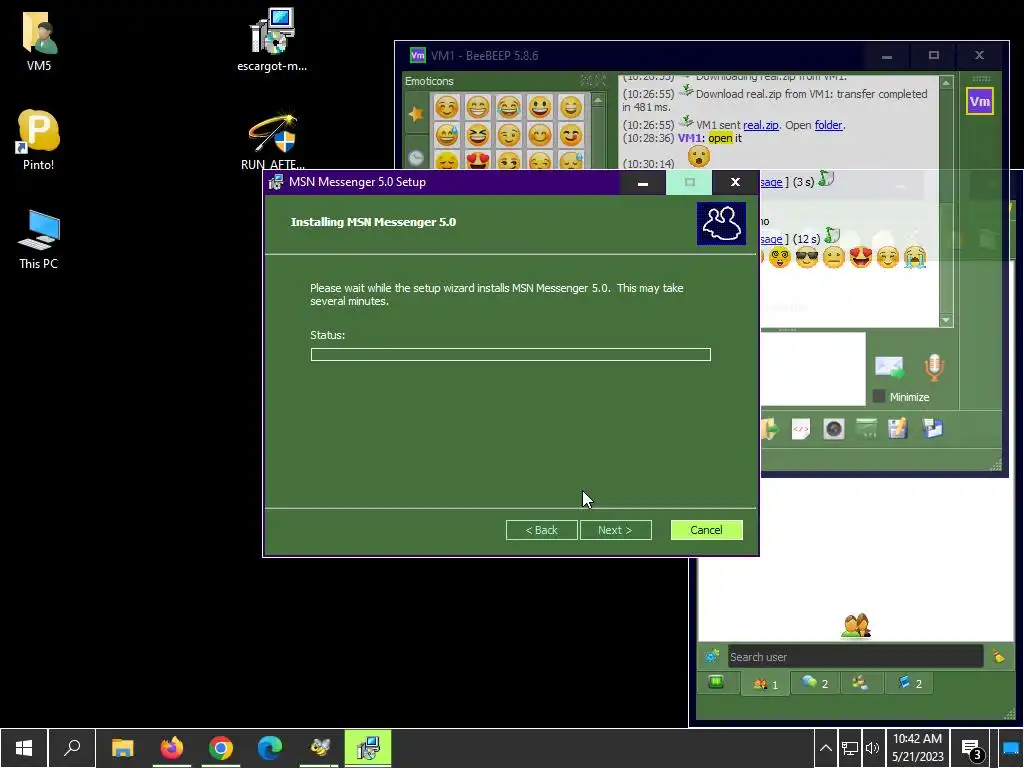Select the Pinto! desktop shortcut

point(39,140)
